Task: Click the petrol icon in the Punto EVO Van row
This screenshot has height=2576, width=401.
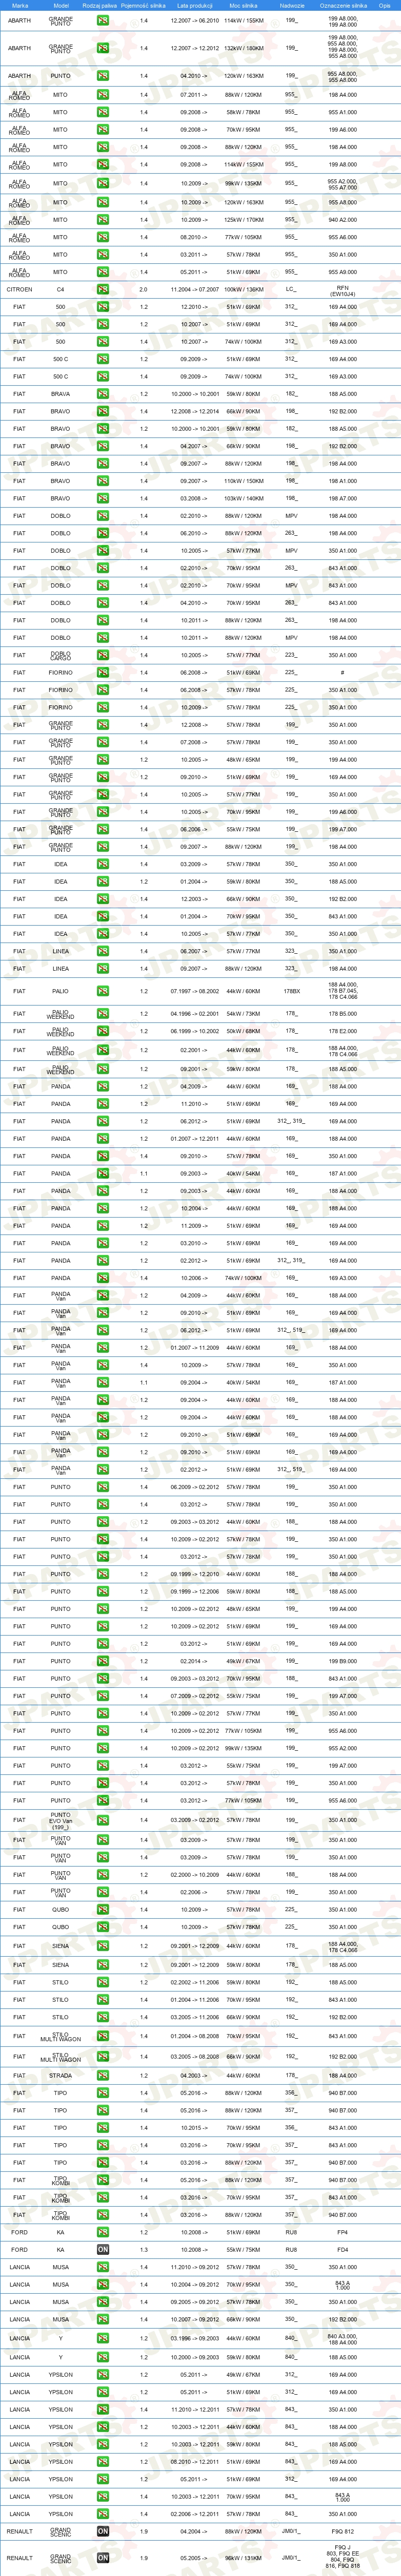Action: pyautogui.click(x=103, y=1820)
